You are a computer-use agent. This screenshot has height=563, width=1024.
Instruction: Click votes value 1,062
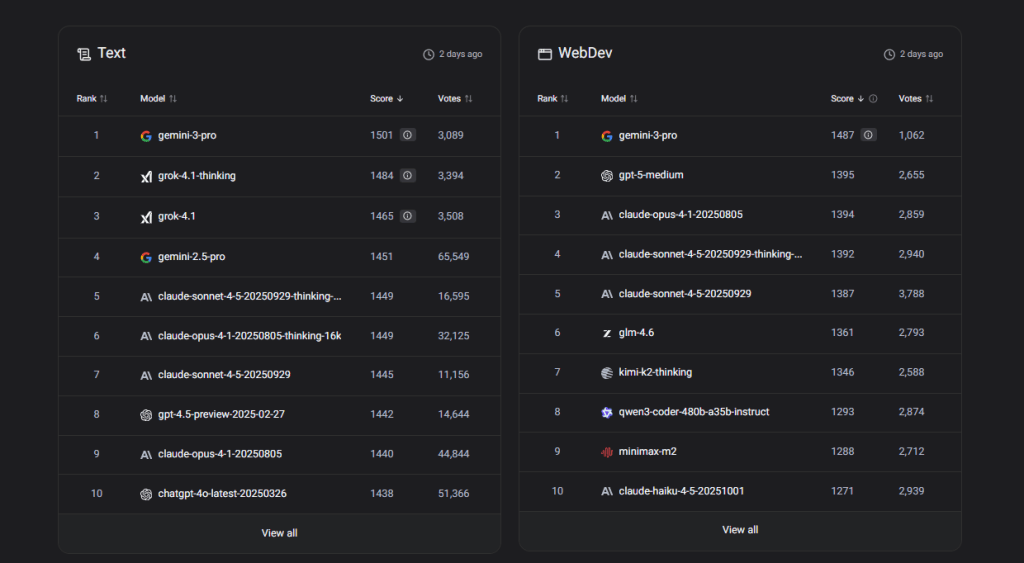click(x=911, y=135)
